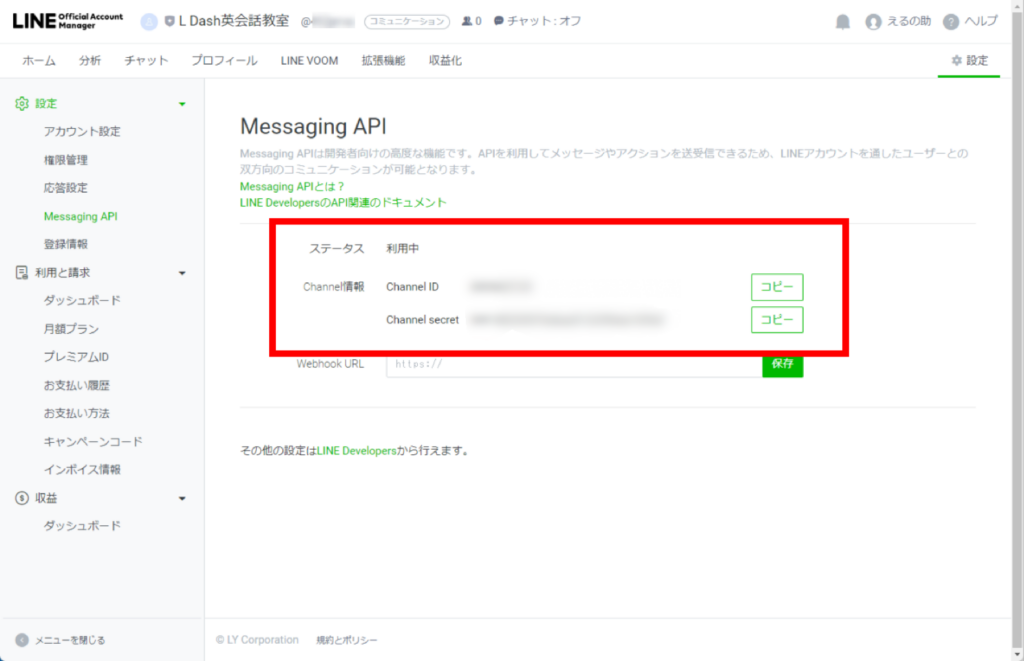Open the えるの助 user account icon

(873, 22)
